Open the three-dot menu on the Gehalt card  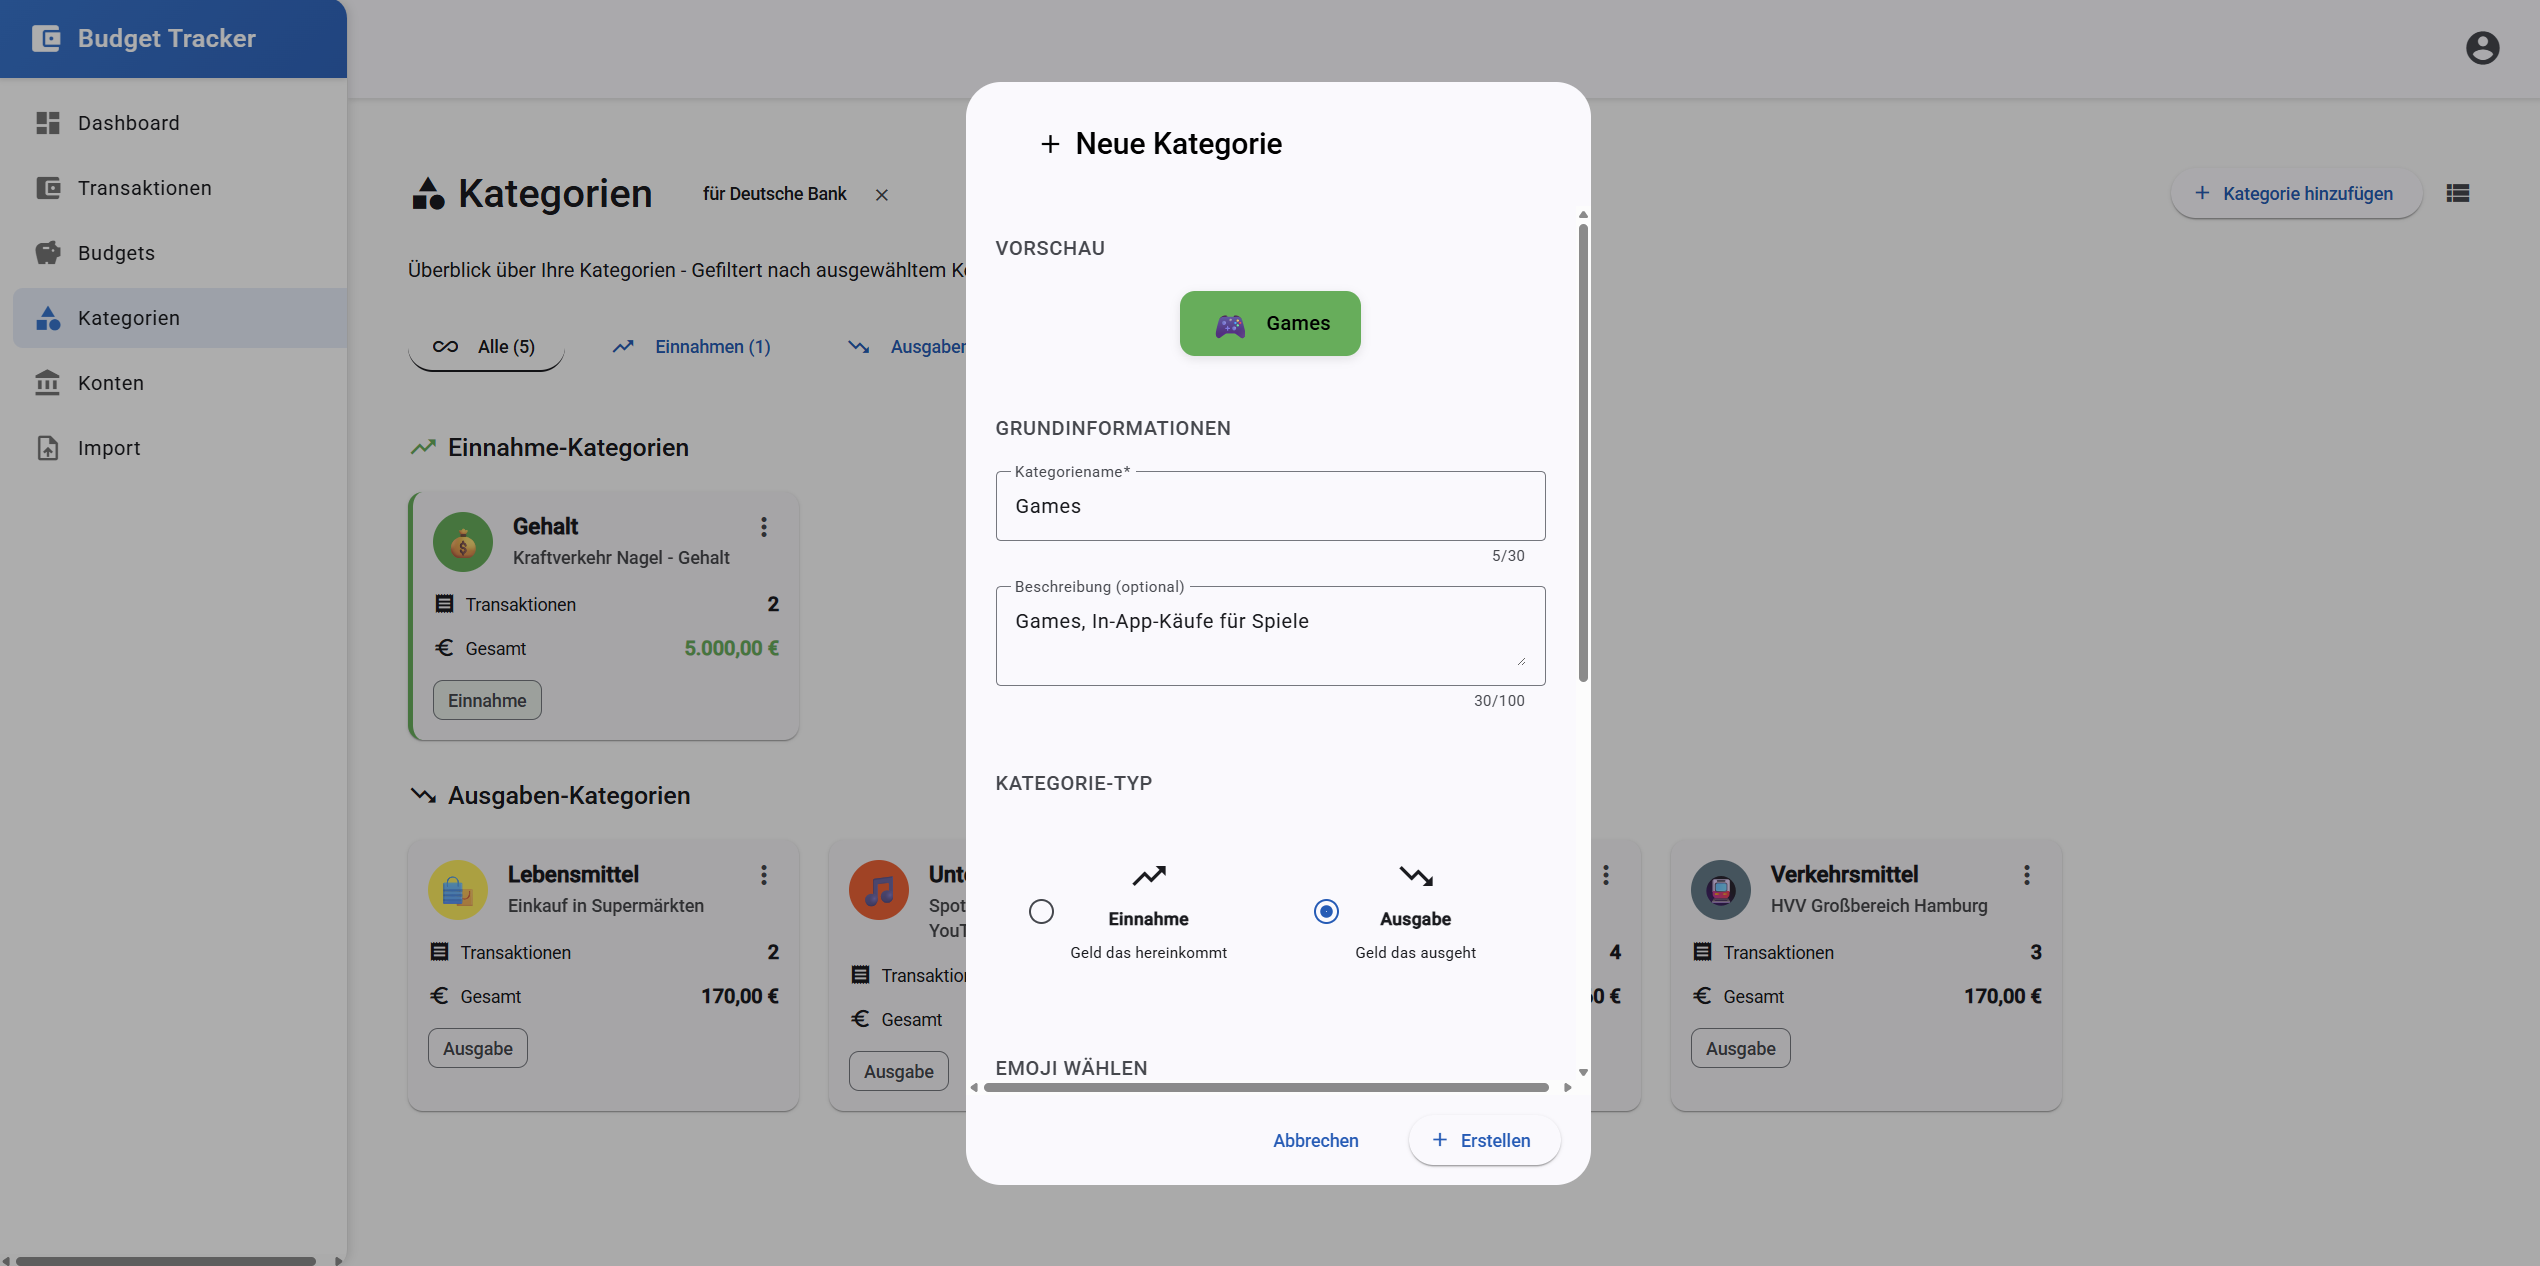tap(764, 527)
